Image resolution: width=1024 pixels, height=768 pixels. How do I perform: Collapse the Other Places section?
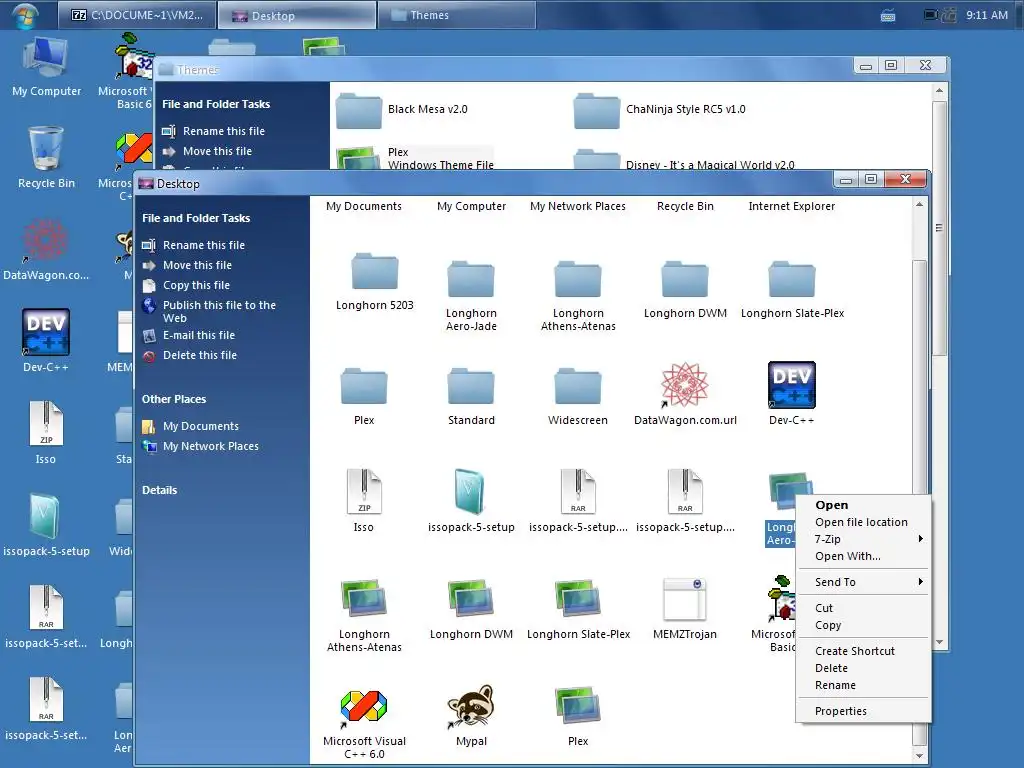[x=174, y=399]
